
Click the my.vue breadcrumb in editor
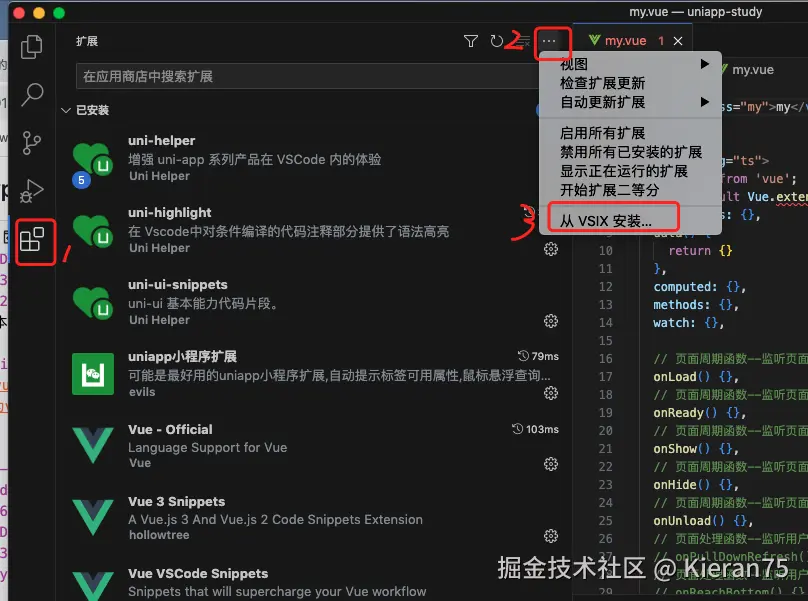[753, 70]
